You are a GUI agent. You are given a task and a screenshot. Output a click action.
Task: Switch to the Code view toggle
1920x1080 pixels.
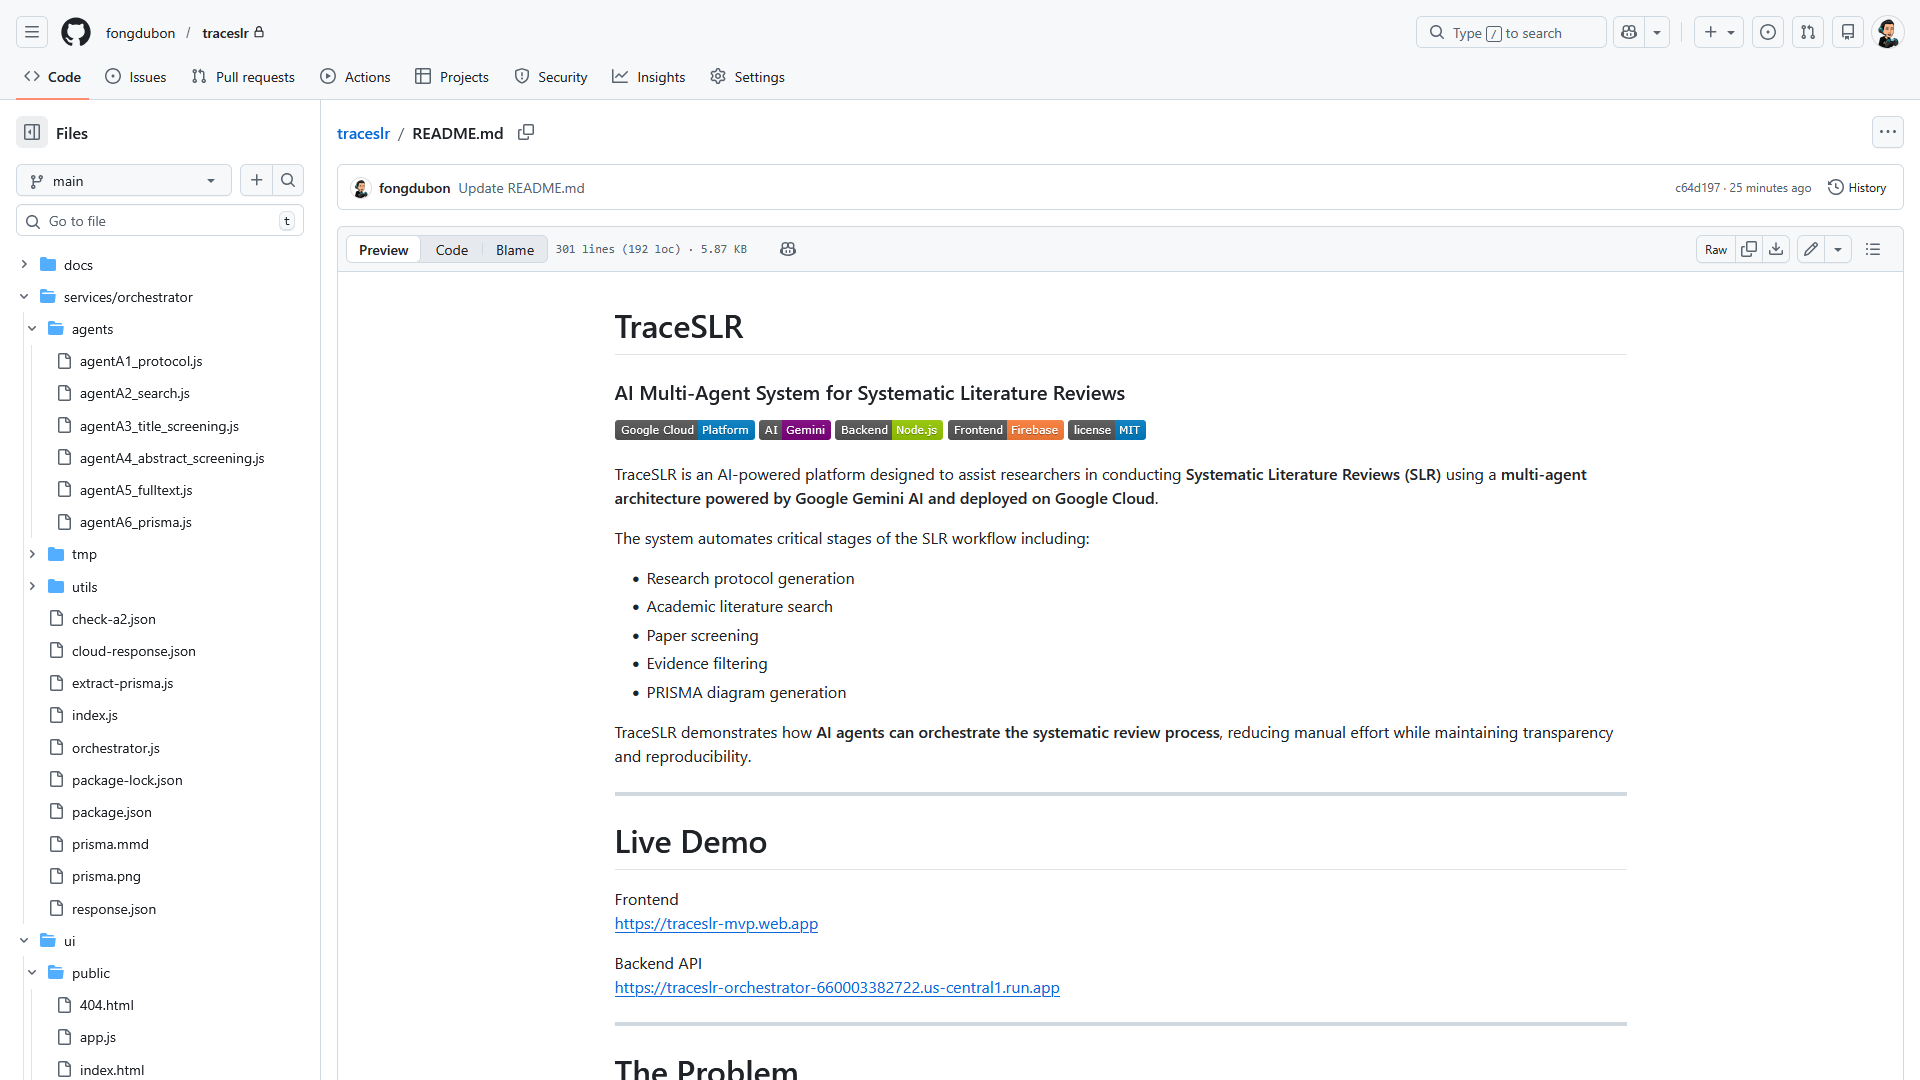tap(451, 250)
